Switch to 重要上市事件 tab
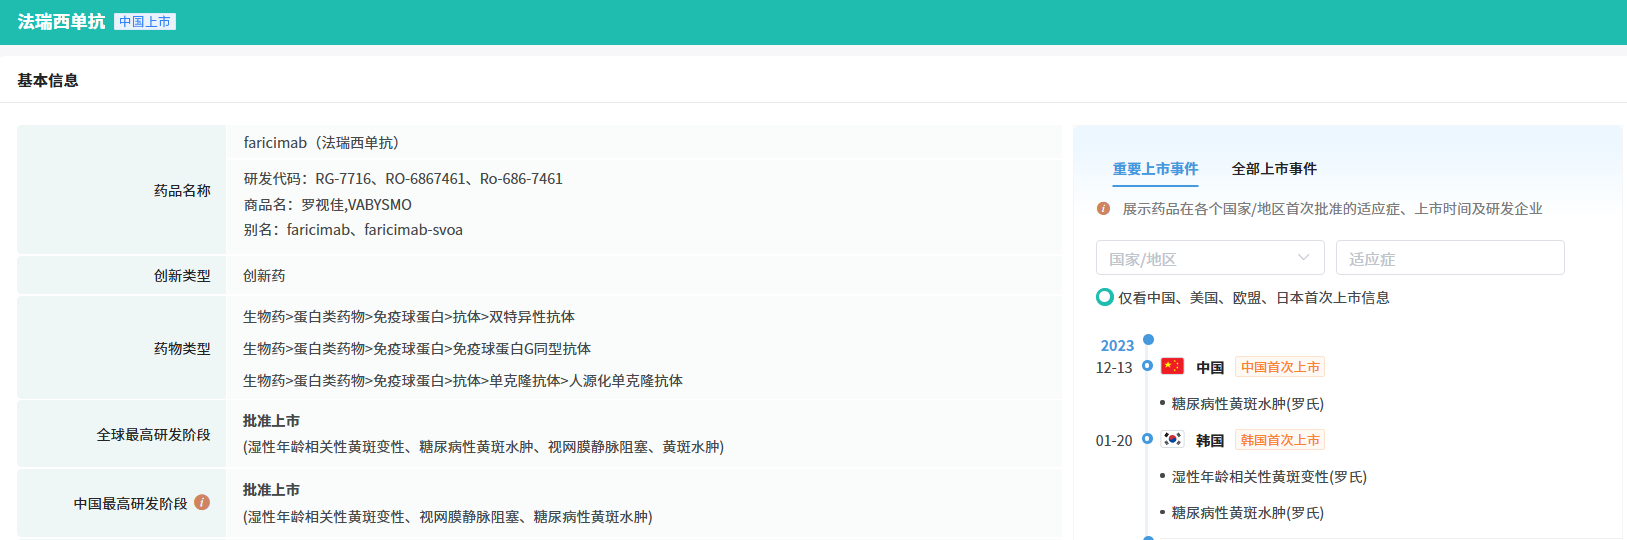 [1155, 169]
